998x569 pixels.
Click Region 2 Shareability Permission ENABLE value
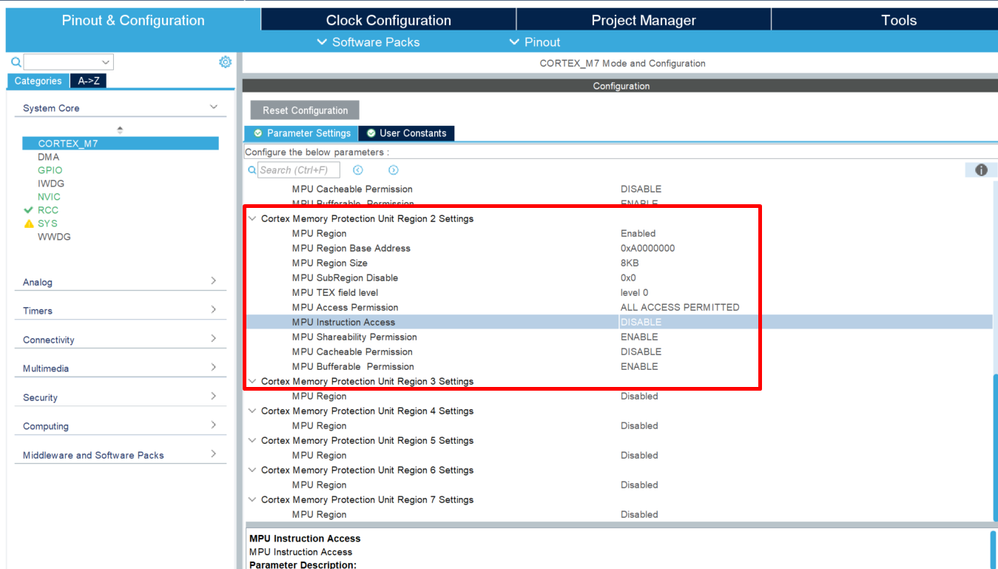639,337
